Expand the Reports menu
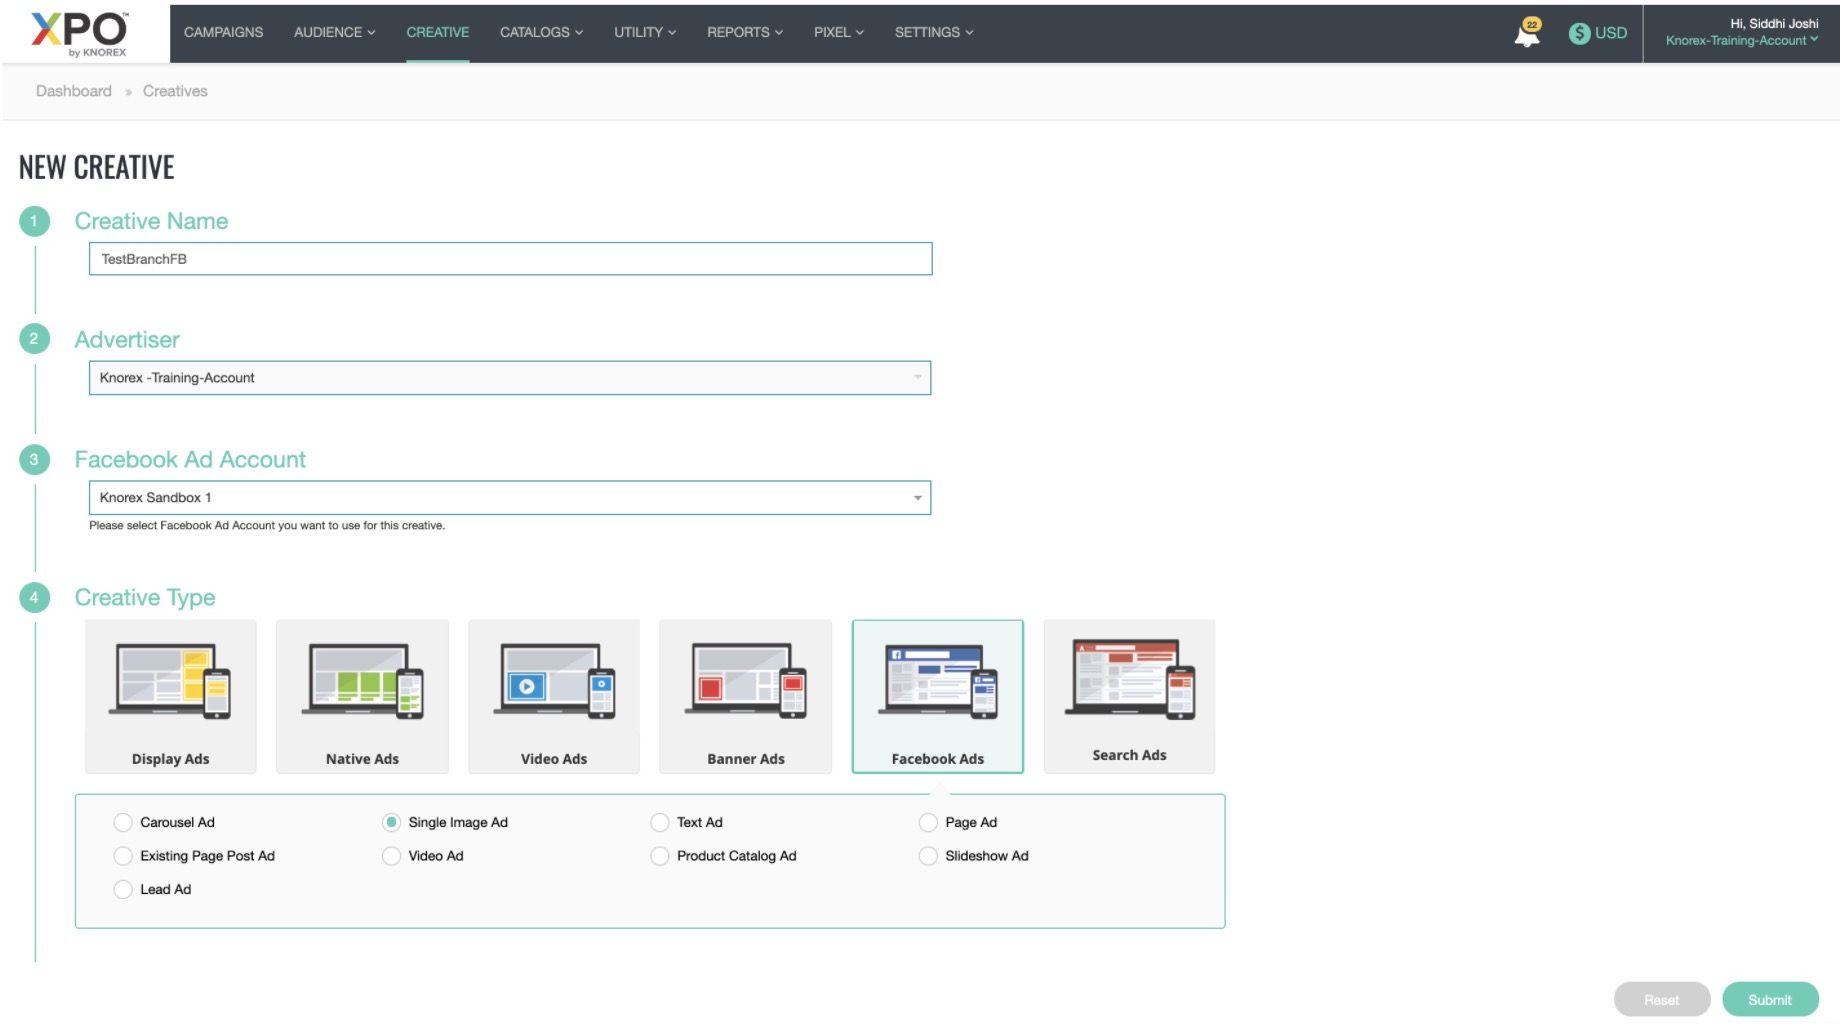 [x=745, y=32]
